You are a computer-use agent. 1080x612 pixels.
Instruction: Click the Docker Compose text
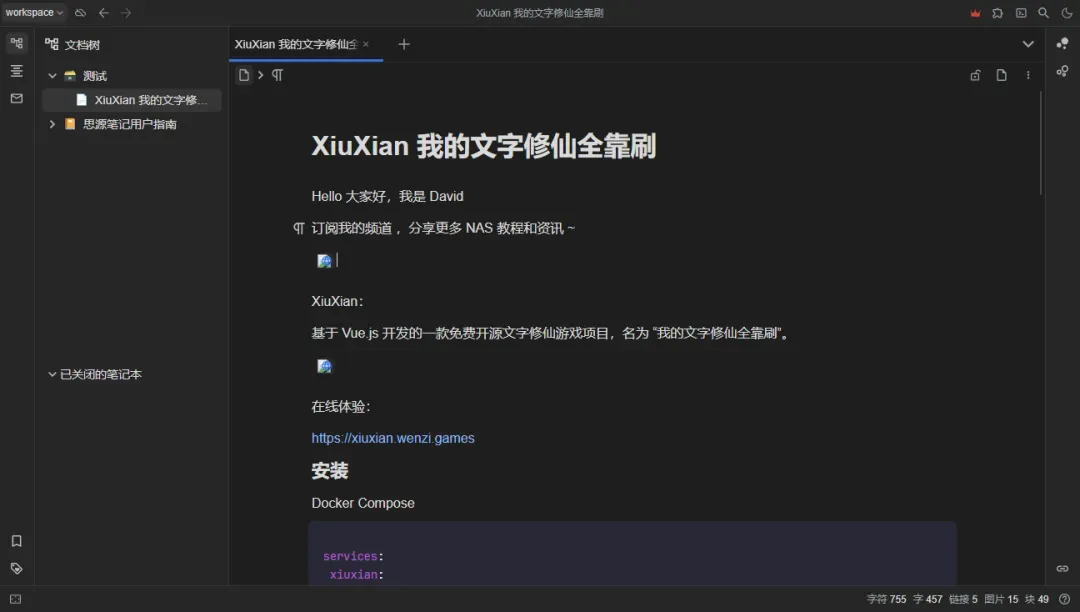(x=363, y=503)
